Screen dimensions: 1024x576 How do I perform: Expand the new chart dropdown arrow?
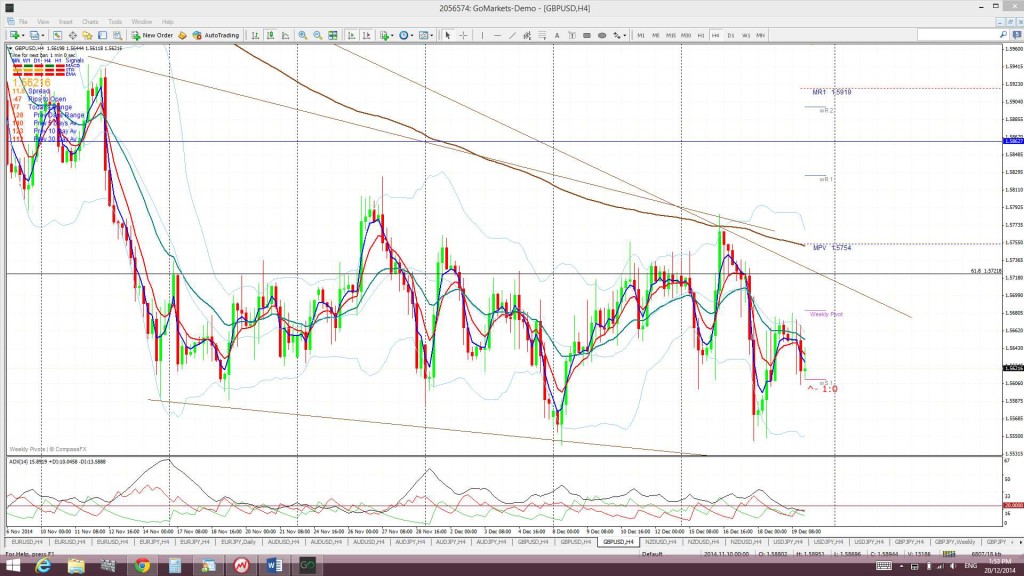click(23, 35)
